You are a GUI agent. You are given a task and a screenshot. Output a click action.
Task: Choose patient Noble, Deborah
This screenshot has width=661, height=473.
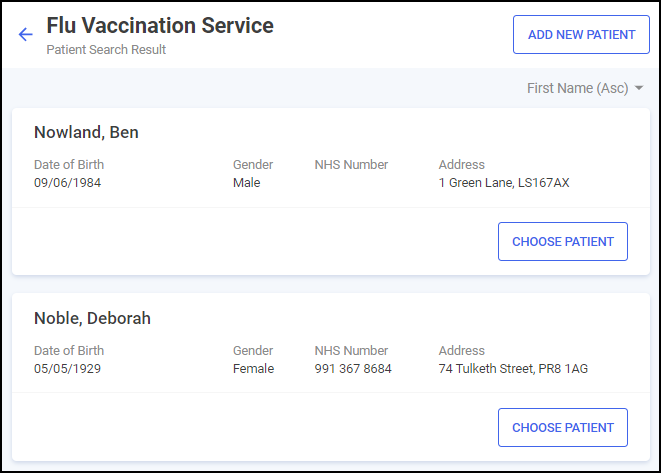[562, 427]
